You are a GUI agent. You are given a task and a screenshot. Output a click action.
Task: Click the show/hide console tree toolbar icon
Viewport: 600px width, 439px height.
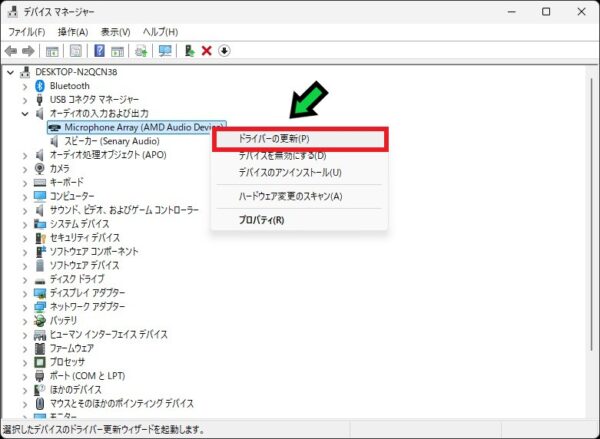click(52, 51)
